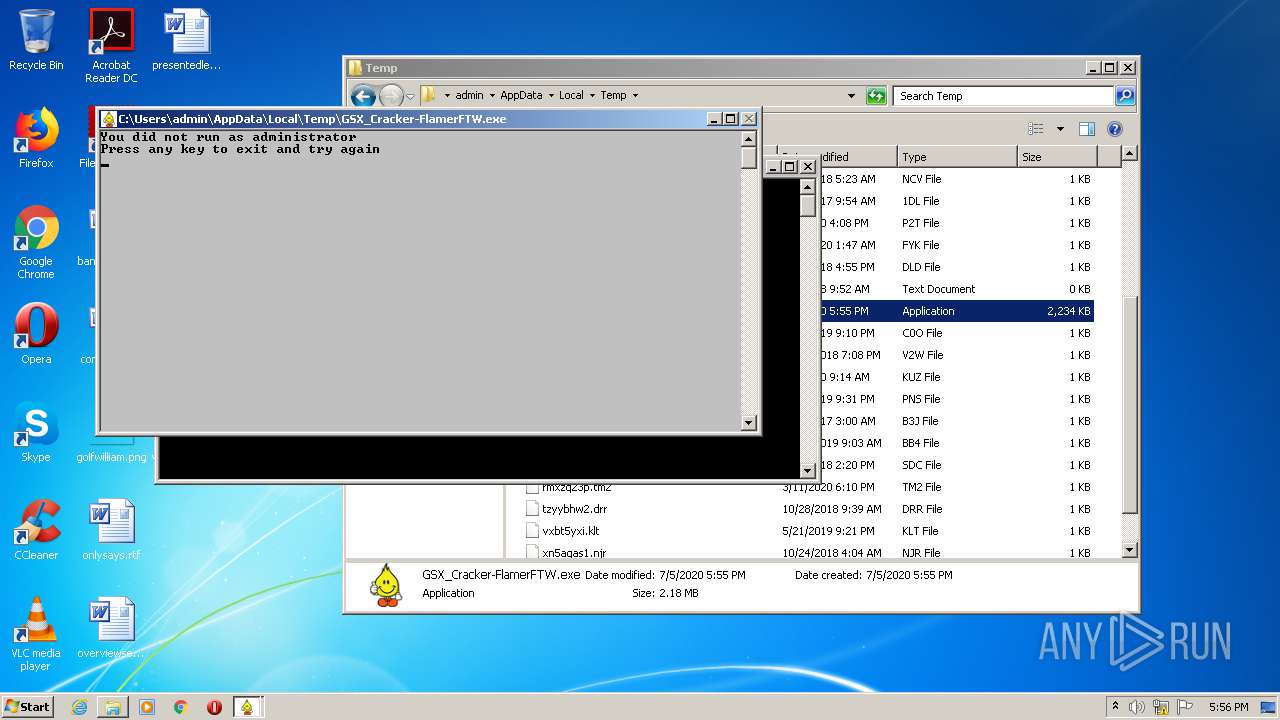Viewport: 1280px width, 720px height.
Task: Open Opera from the taskbar
Action: pos(214,707)
